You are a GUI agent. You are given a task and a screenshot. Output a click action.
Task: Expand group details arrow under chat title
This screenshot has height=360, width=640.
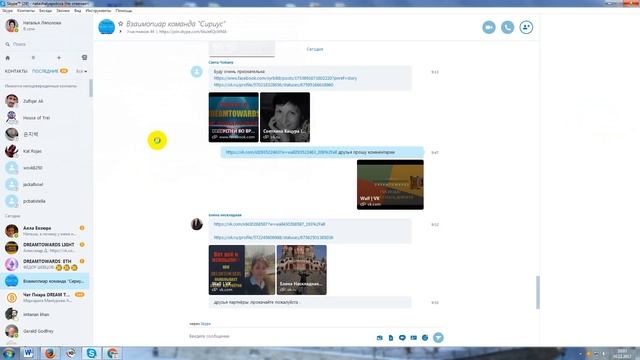pos(120,31)
